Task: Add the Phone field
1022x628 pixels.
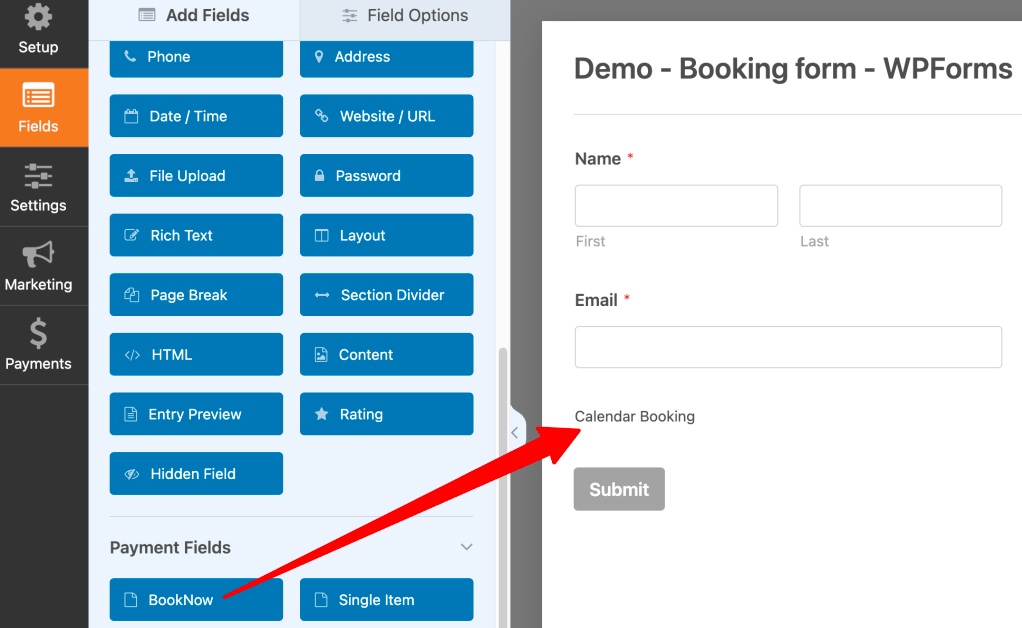Action: 196,57
